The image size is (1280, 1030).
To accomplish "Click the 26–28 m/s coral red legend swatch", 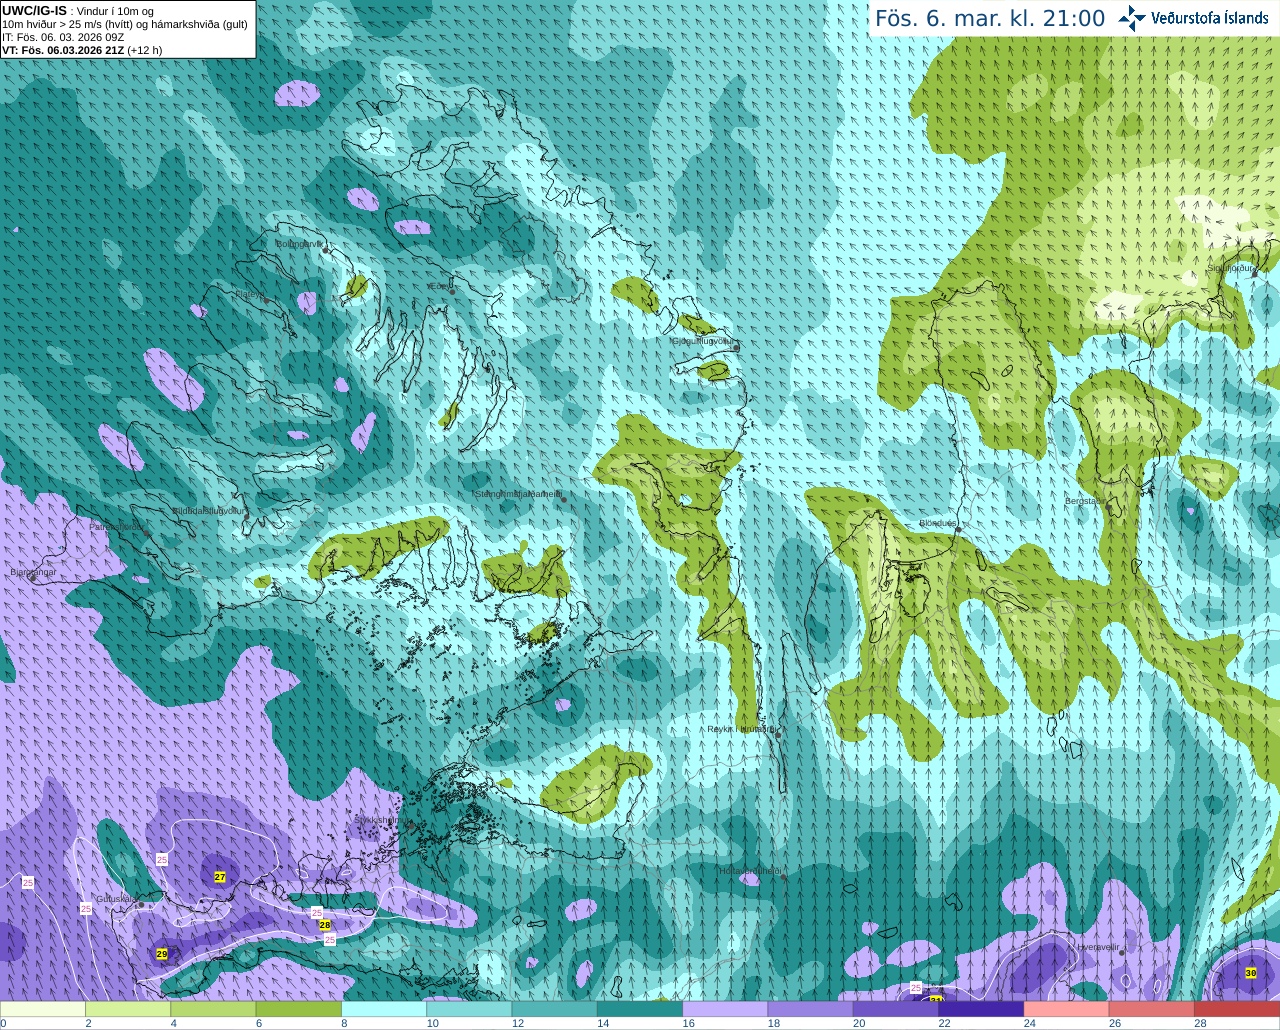I will click(1152, 1009).
